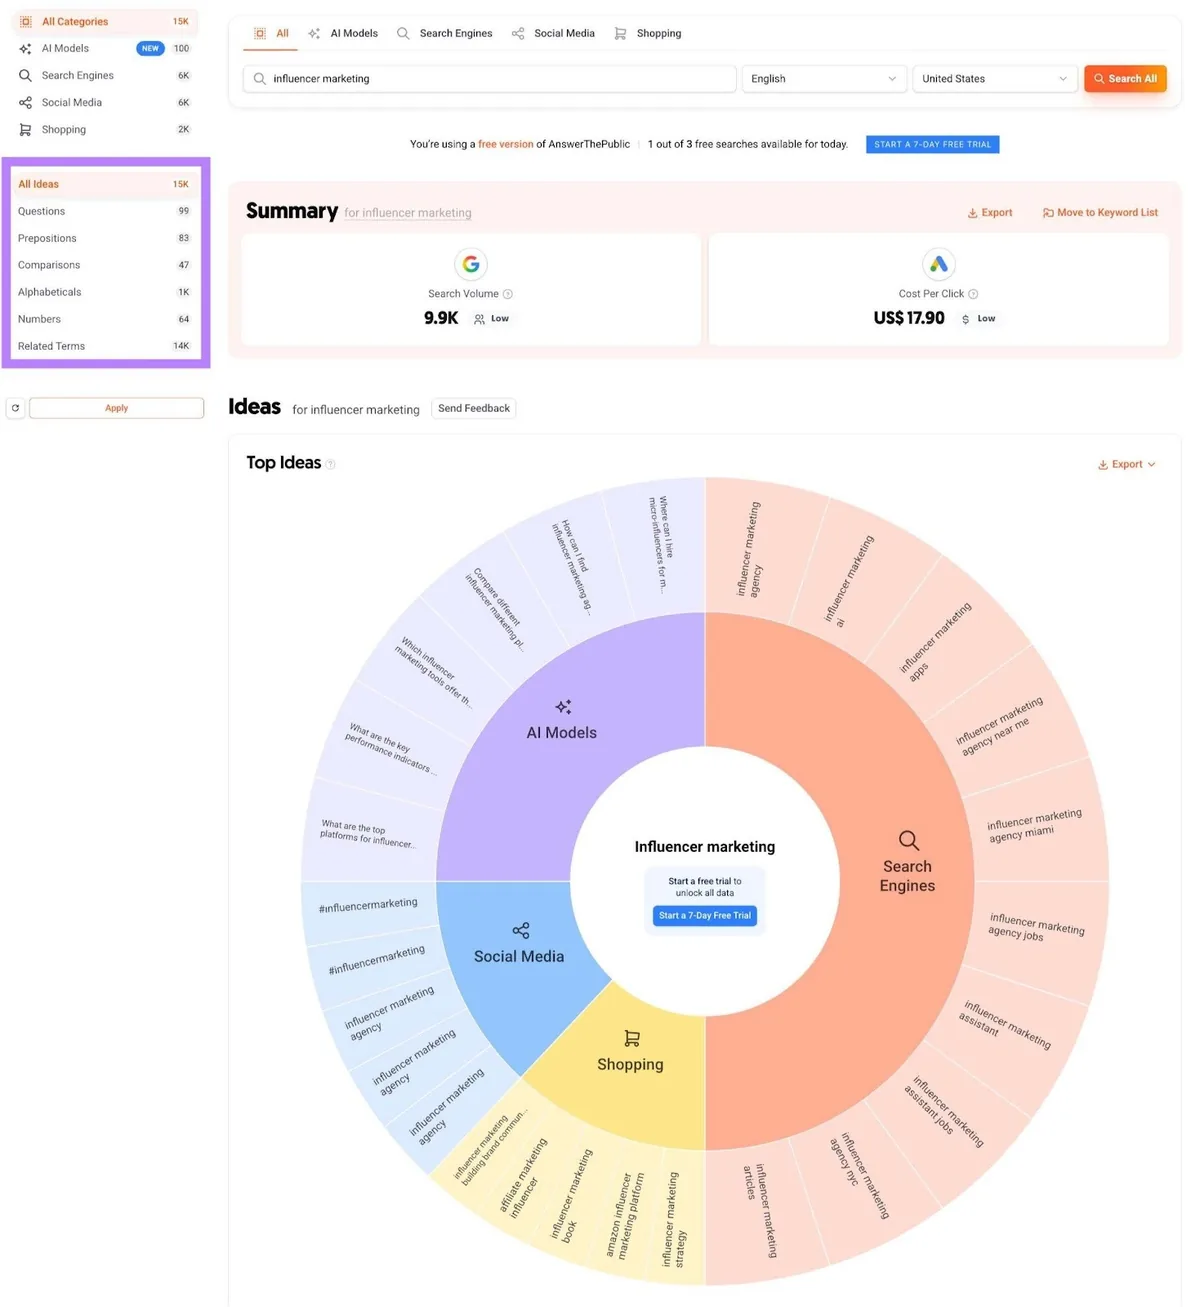Image resolution: width=1200 pixels, height=1307 pixels.
Task: Click the magnifier icon in Search Engines chart segment
Action: point(908,840)
